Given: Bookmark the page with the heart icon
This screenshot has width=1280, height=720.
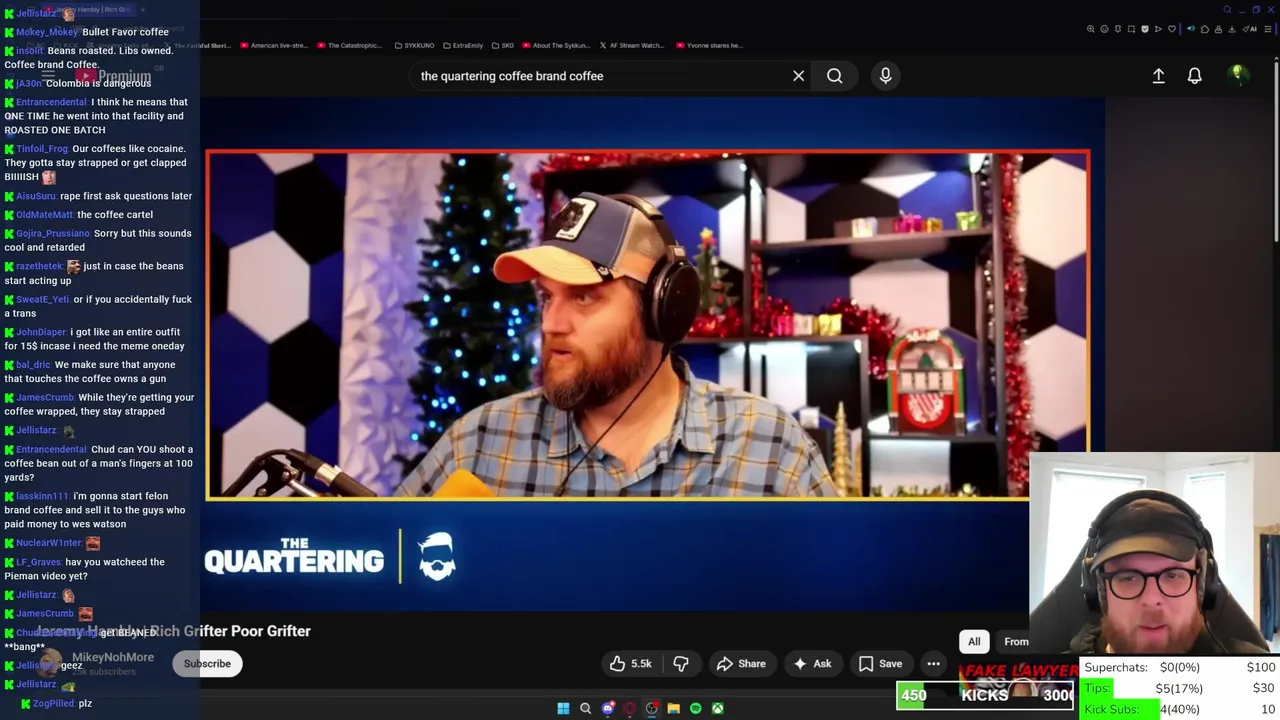Looking at the screenshot, I should pos(1172,29).
